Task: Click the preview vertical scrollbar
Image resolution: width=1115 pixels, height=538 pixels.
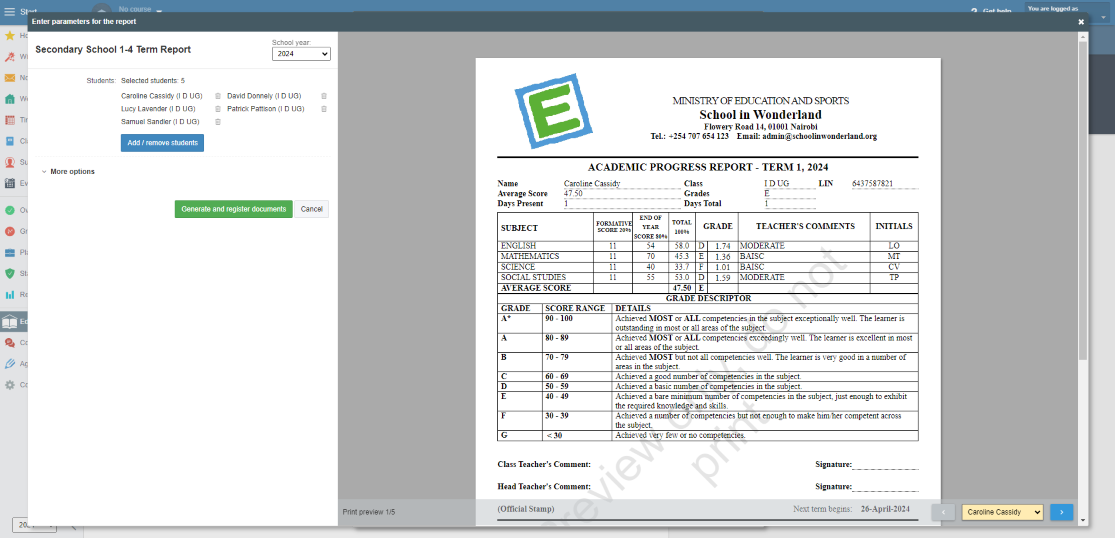Action: 1083,200
